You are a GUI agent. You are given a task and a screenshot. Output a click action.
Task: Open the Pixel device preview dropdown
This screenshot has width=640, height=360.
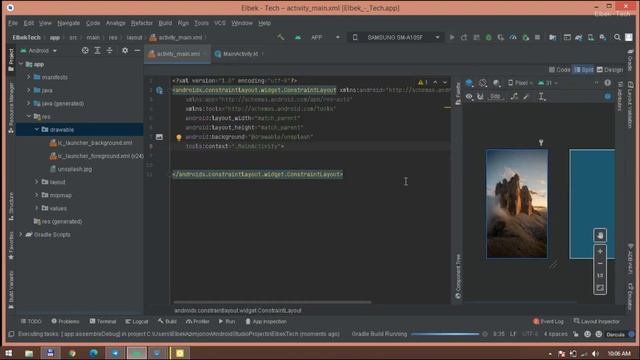pos(520,83)
